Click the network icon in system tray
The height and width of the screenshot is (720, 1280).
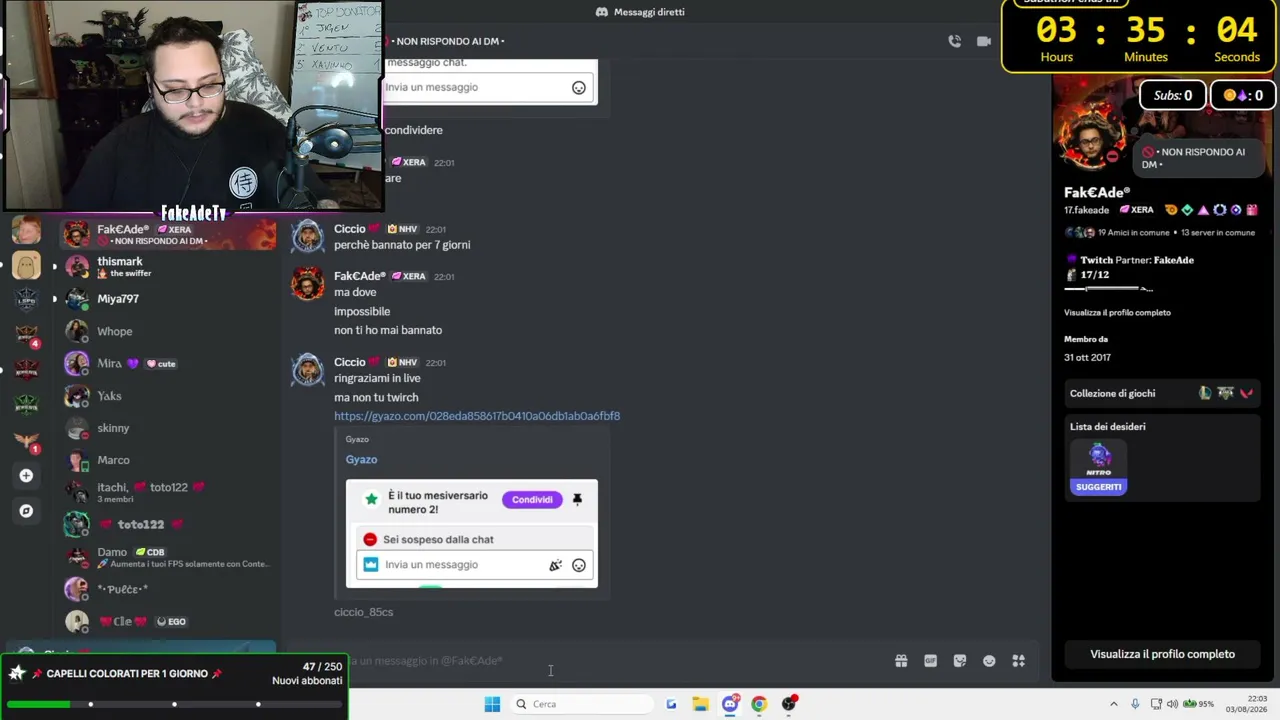(x=1156, y=704)
